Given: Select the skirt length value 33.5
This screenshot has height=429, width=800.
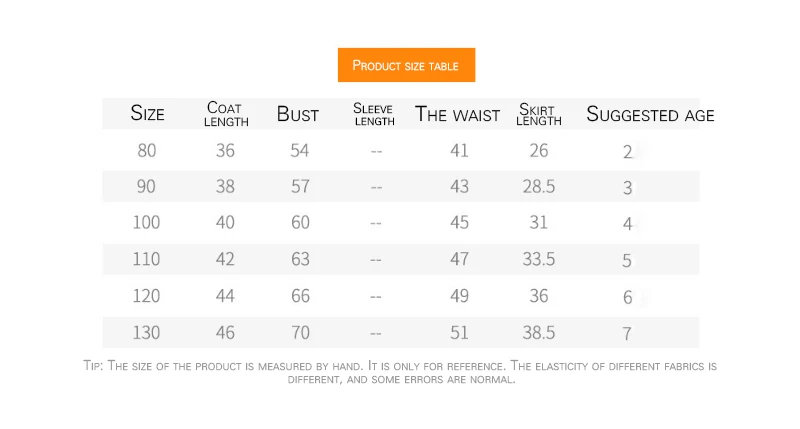Looking at the screenshot, I should (539, 259).
